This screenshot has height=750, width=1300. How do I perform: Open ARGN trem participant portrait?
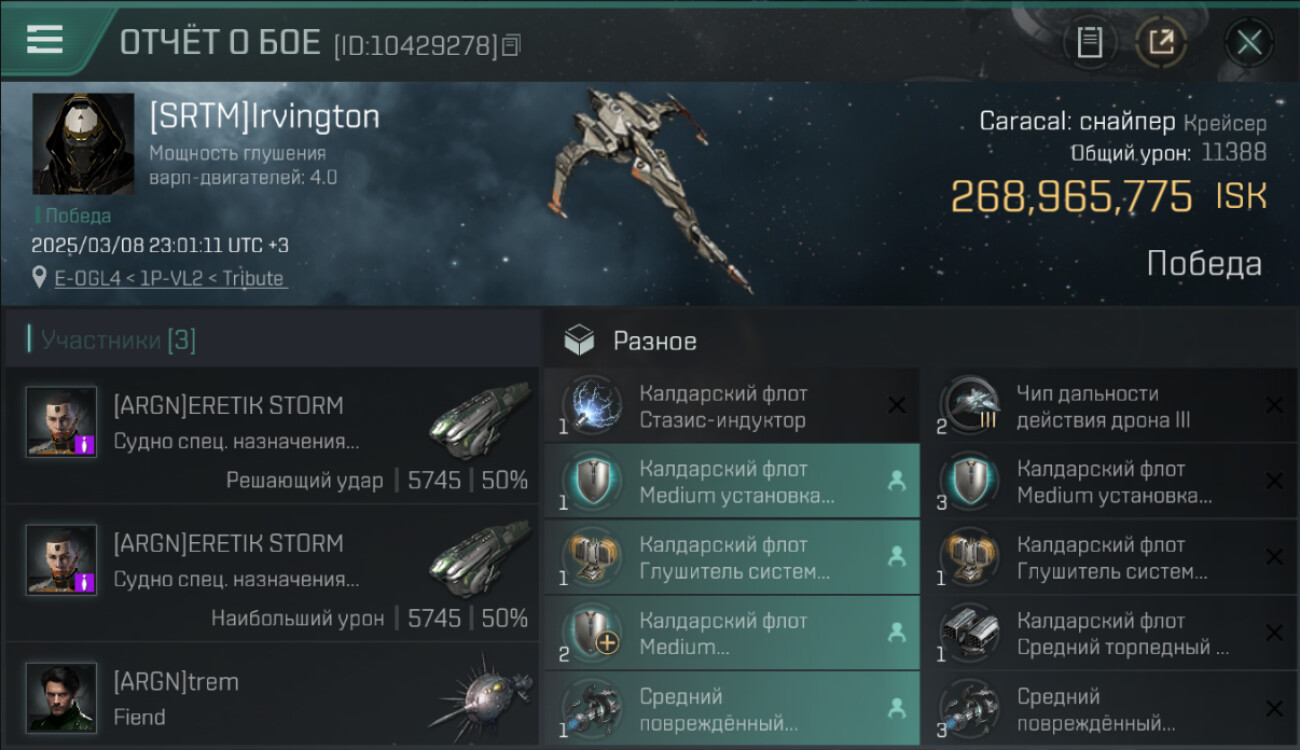[x=62, y=697]
